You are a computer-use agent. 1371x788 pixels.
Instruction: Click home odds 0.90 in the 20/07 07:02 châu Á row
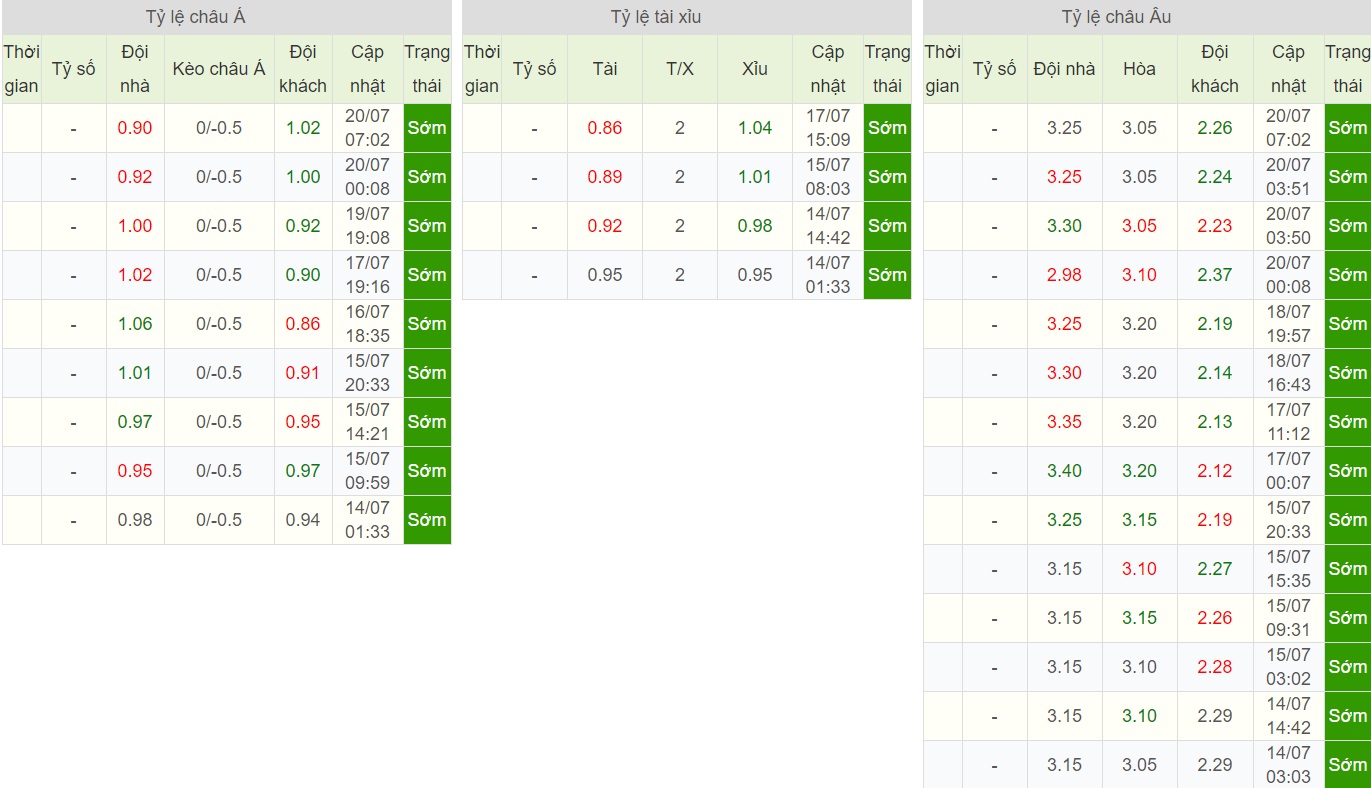135,128
